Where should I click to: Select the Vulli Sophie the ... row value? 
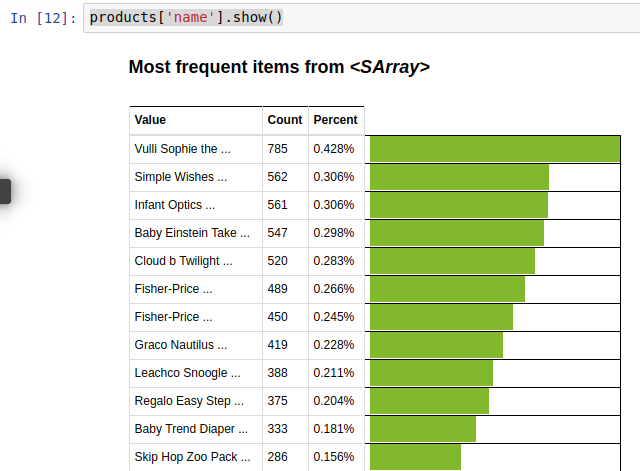coord(182,149)
